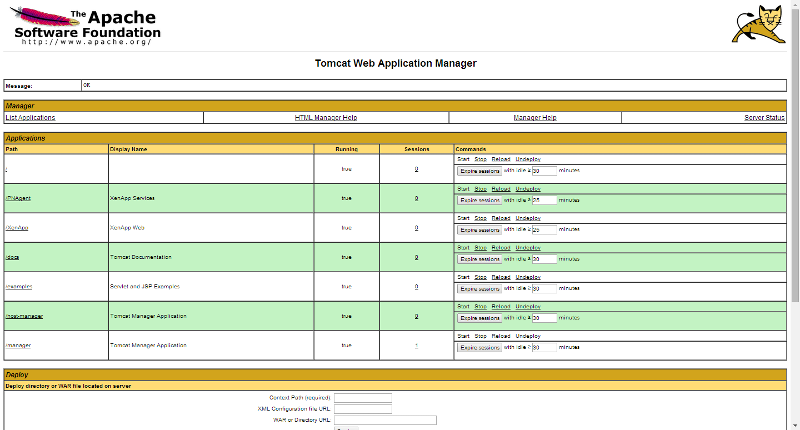This screenshot has height=430, width=800.
Task: Click the scrollbar down arrow
Action: pyautogui.click(x=795, y=425)
